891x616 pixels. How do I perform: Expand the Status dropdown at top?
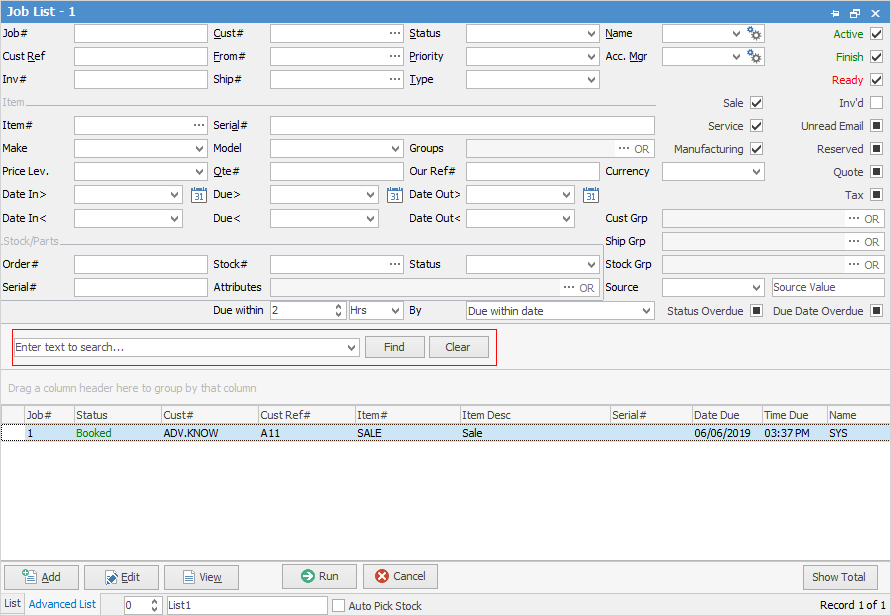[x=592, y=34]
